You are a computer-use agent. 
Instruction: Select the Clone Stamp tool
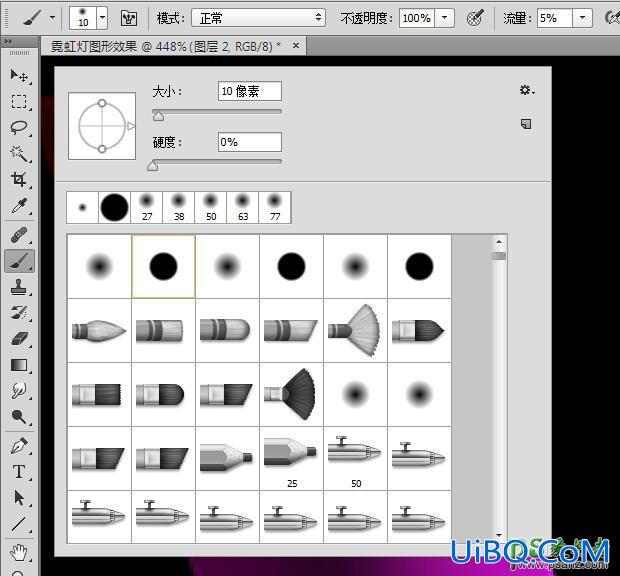[19, 287]
